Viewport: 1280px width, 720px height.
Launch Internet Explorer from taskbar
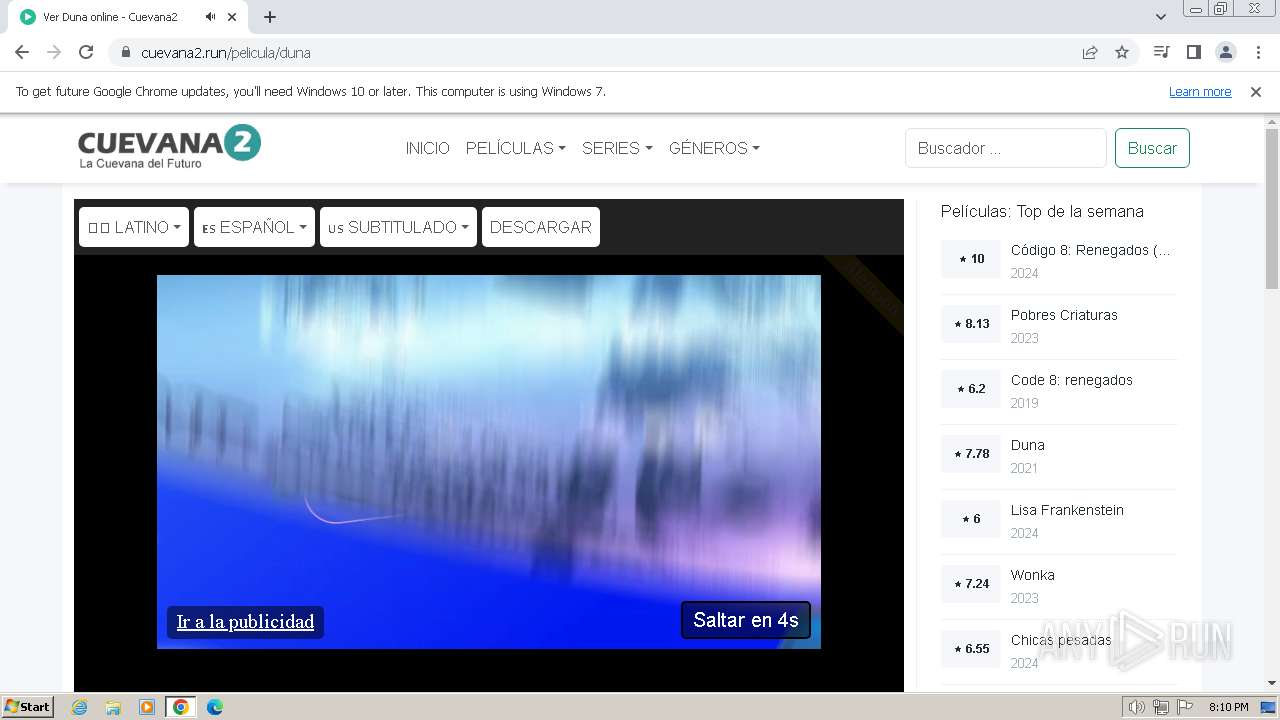tap(80, 707)
